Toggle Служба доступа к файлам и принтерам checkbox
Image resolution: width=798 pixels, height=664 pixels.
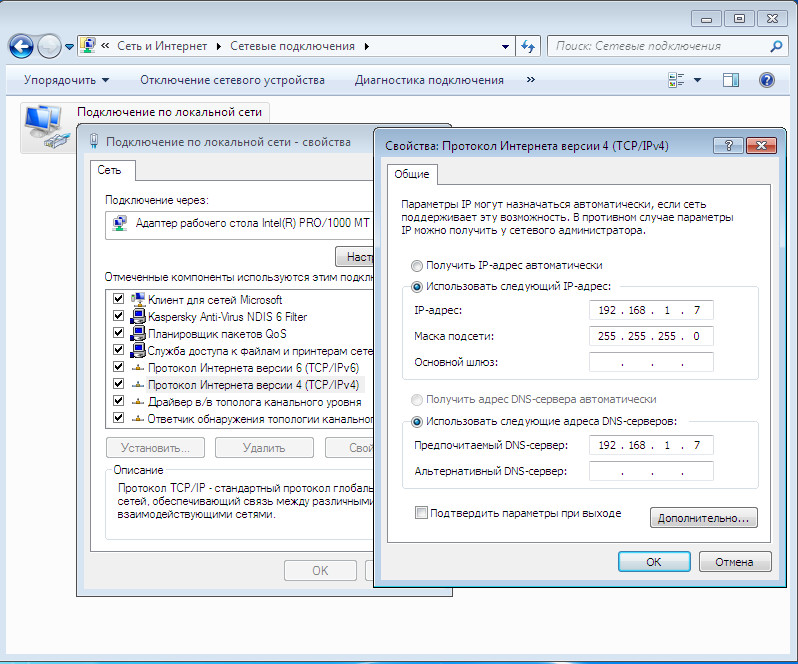[118, 350]
